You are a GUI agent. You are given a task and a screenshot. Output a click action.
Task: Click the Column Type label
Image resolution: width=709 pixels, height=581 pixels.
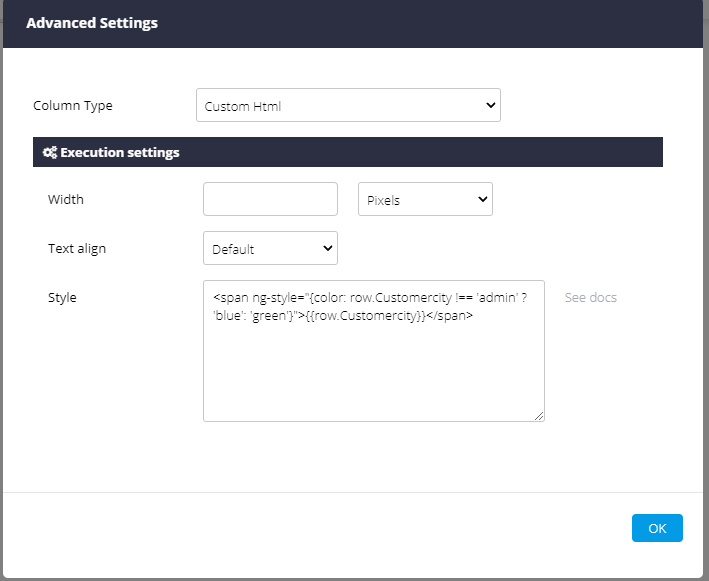pyautogui.click(x=73, y=106)
